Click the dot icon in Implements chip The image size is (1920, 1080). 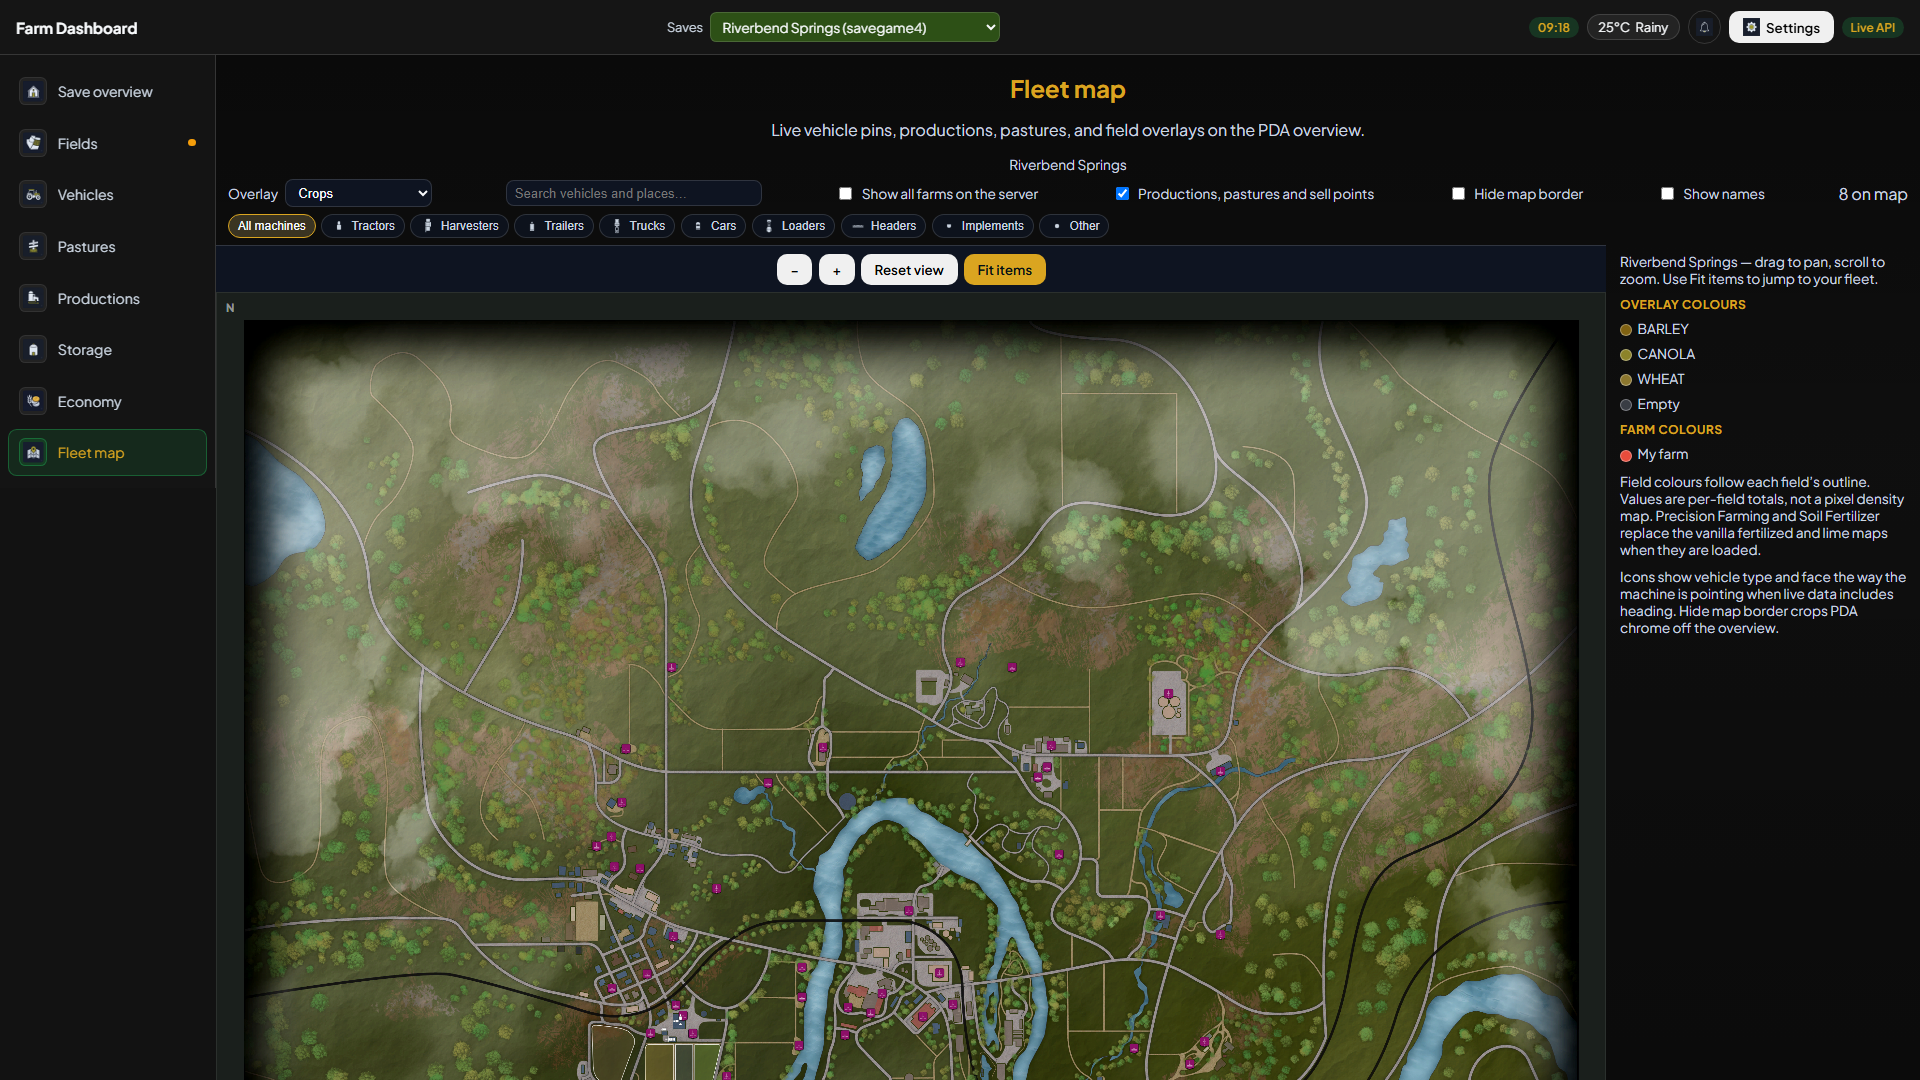tap(949, 226)
